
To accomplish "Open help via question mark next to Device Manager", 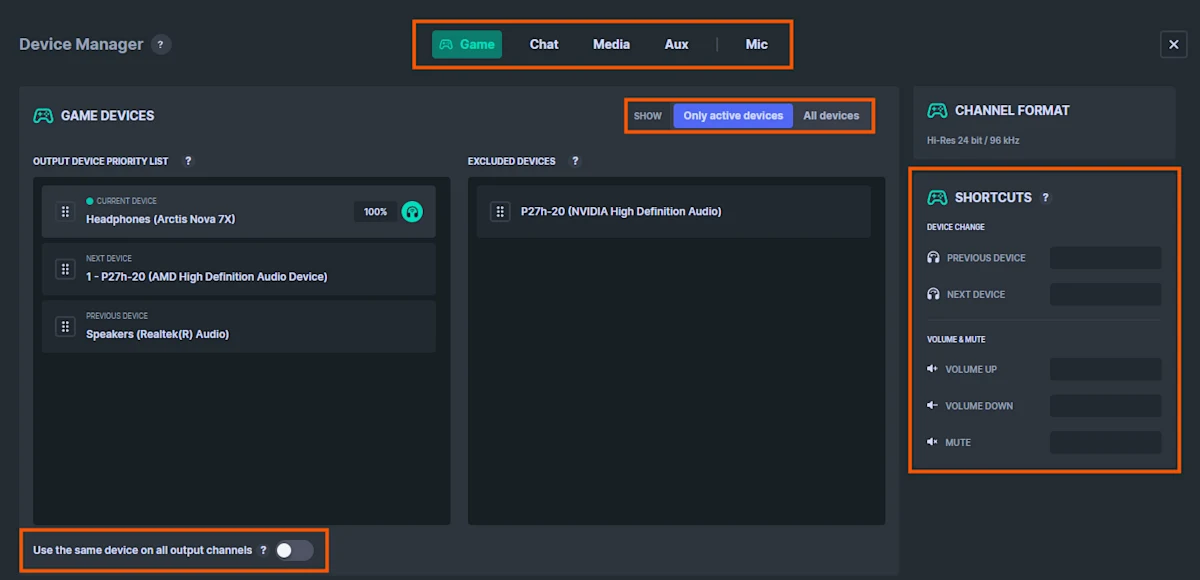I will [161, 44].
